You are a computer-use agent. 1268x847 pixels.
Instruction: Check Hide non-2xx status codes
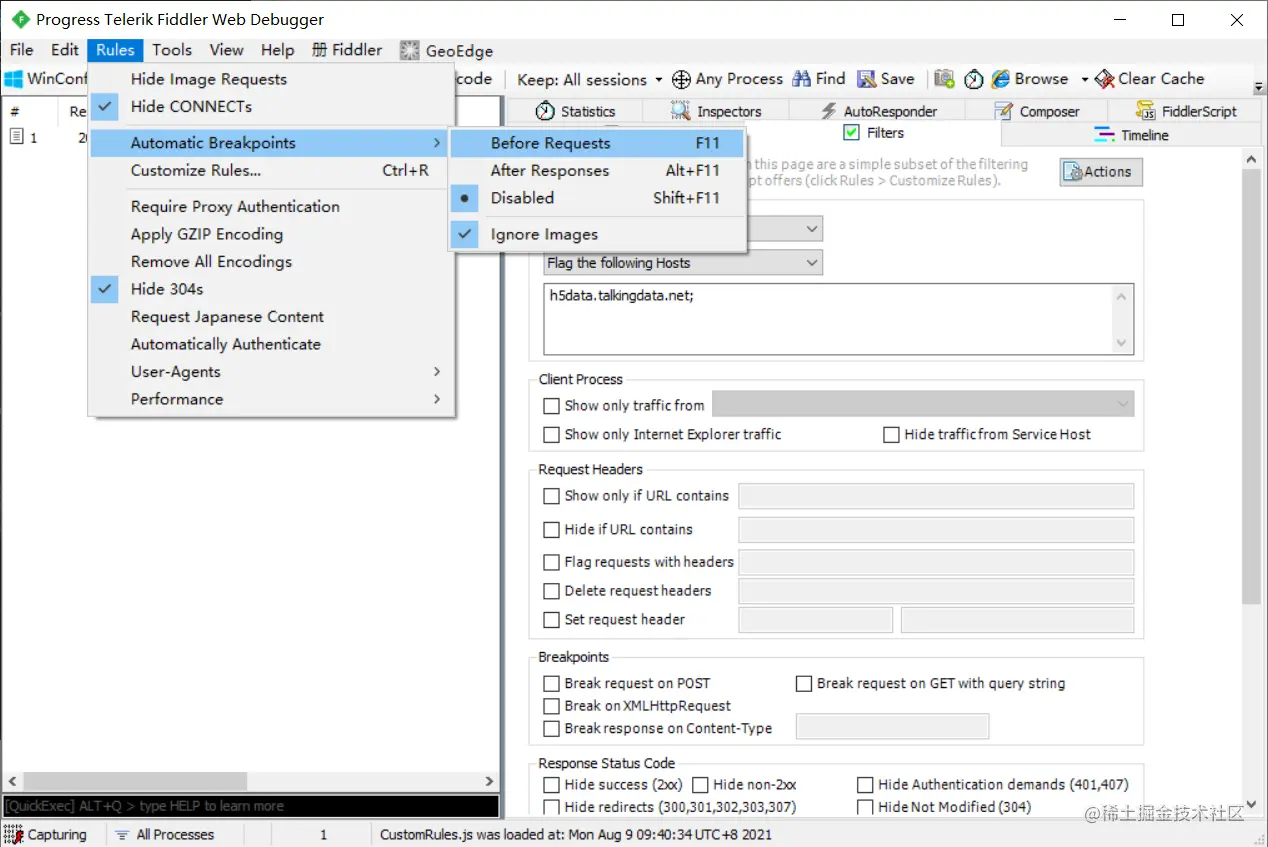(x=700, y=785)
